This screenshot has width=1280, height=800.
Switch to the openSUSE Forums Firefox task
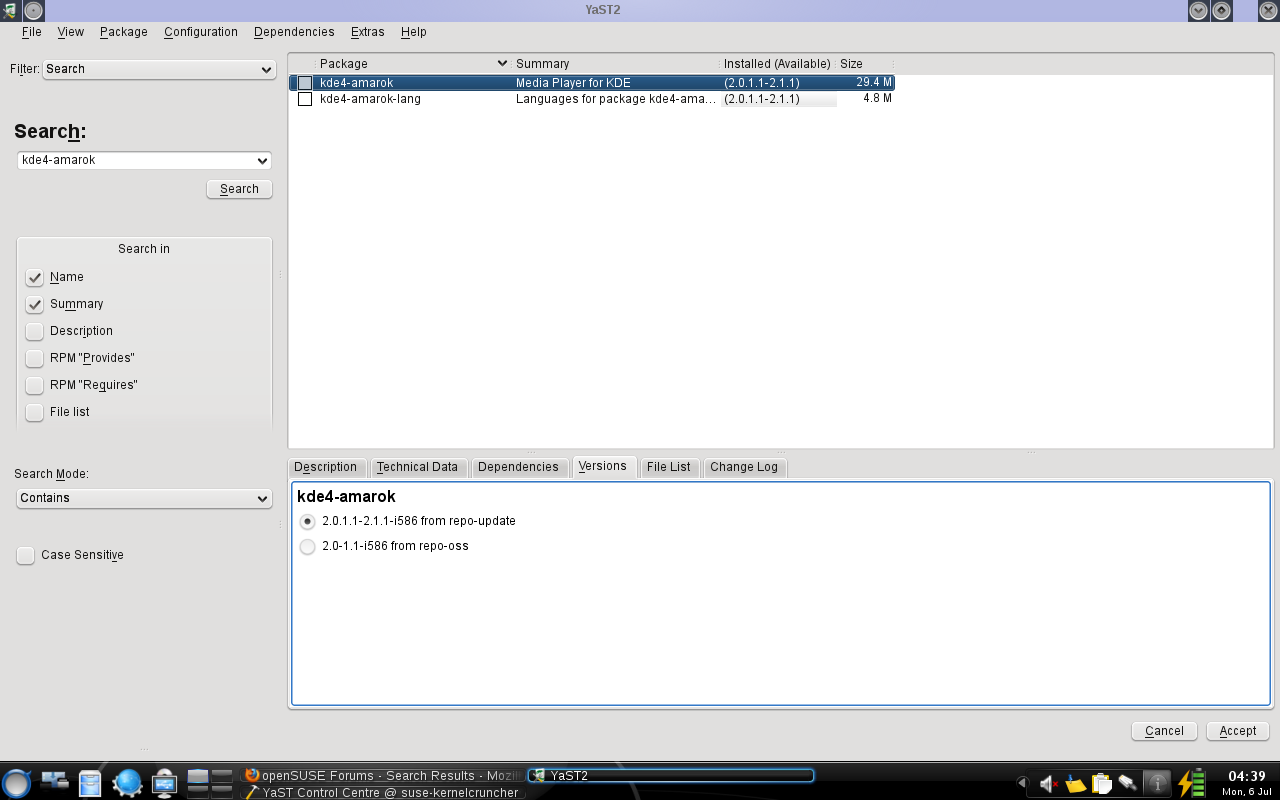pyautogui.click(x=384, y=775)
